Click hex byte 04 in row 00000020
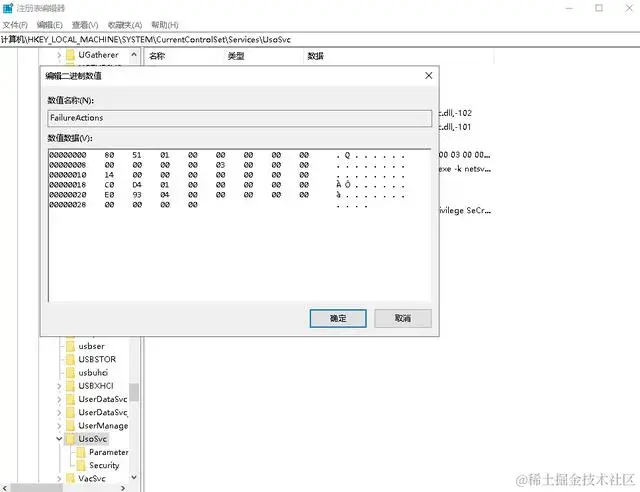 pyautogui.click(x=164, y=195)
